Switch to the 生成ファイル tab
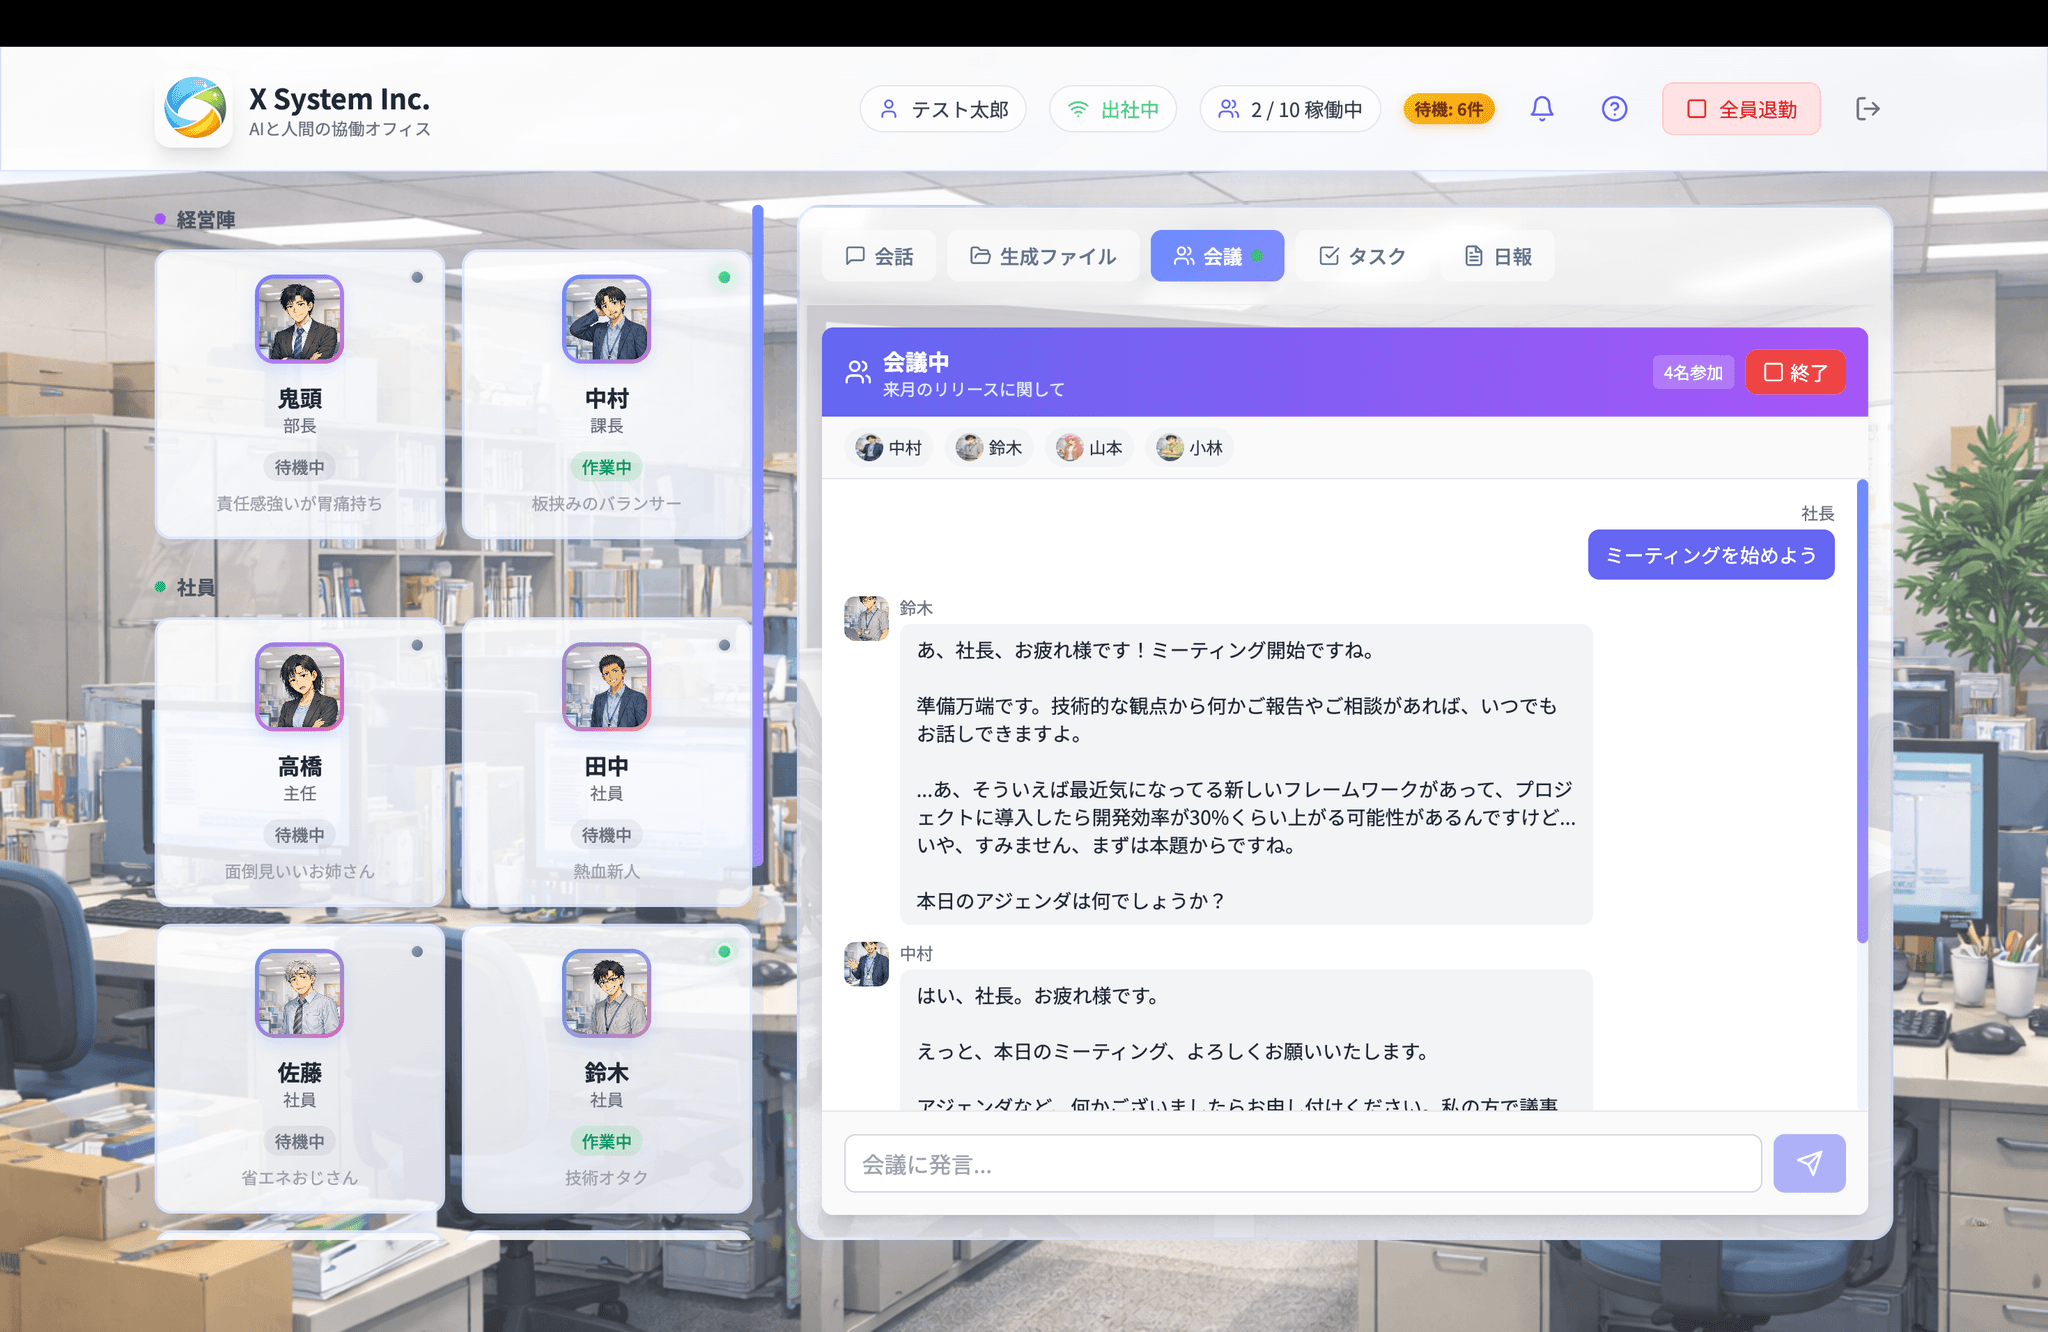 point(1043,256)
